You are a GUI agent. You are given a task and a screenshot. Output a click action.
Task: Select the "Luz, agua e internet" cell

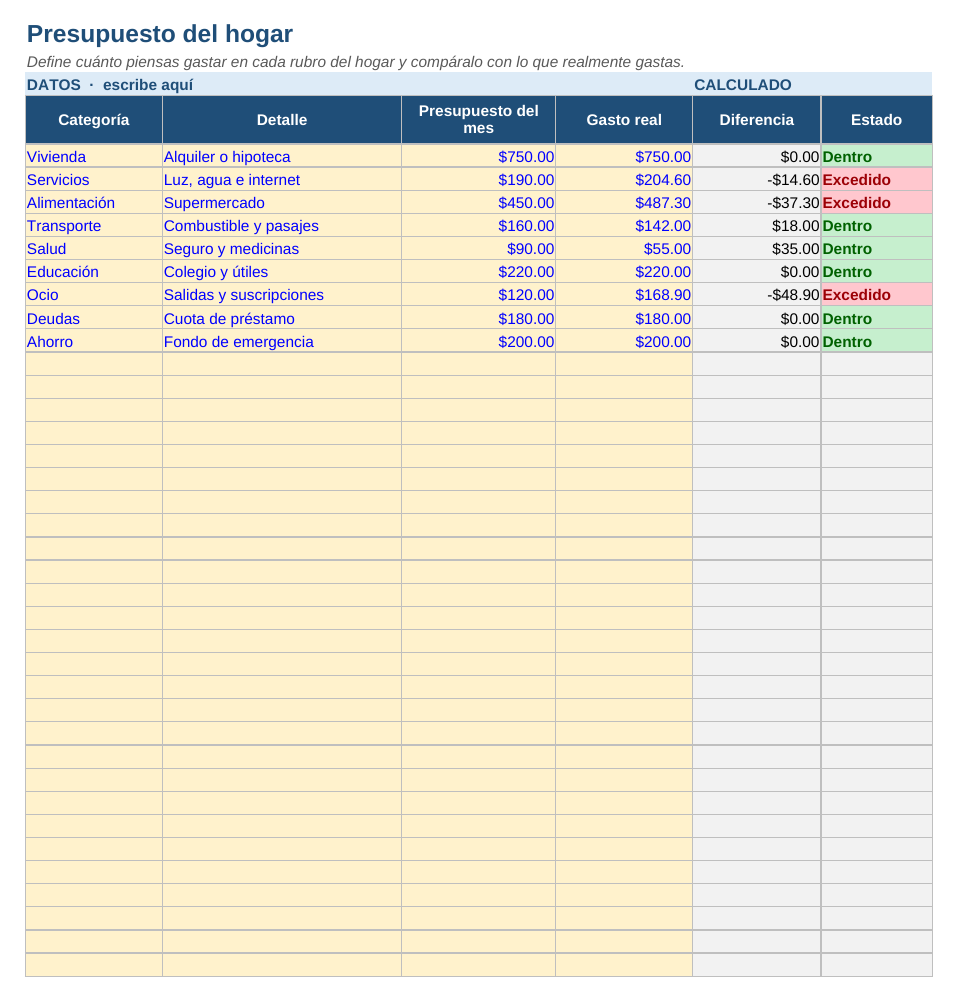[x=282, y=179]
